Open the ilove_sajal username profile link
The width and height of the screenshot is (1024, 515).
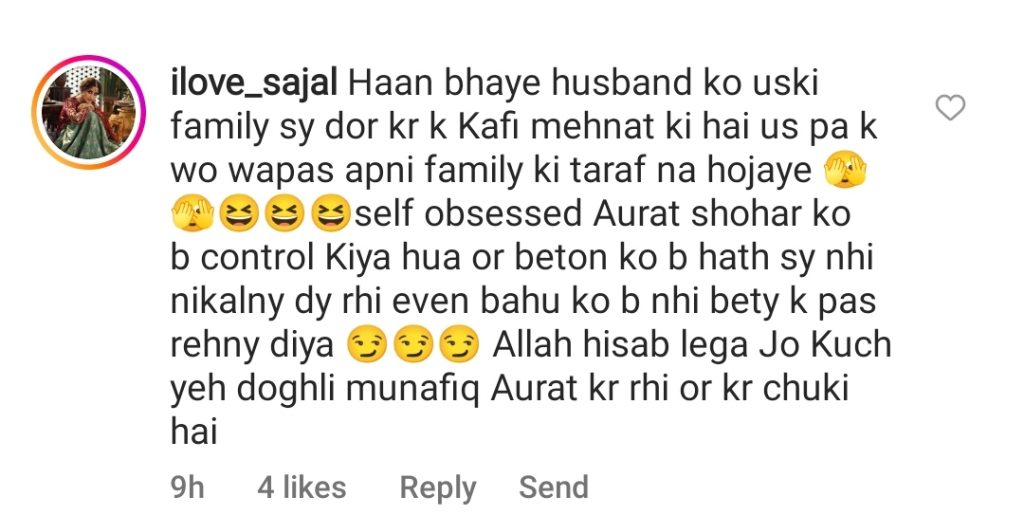(253, 86)
